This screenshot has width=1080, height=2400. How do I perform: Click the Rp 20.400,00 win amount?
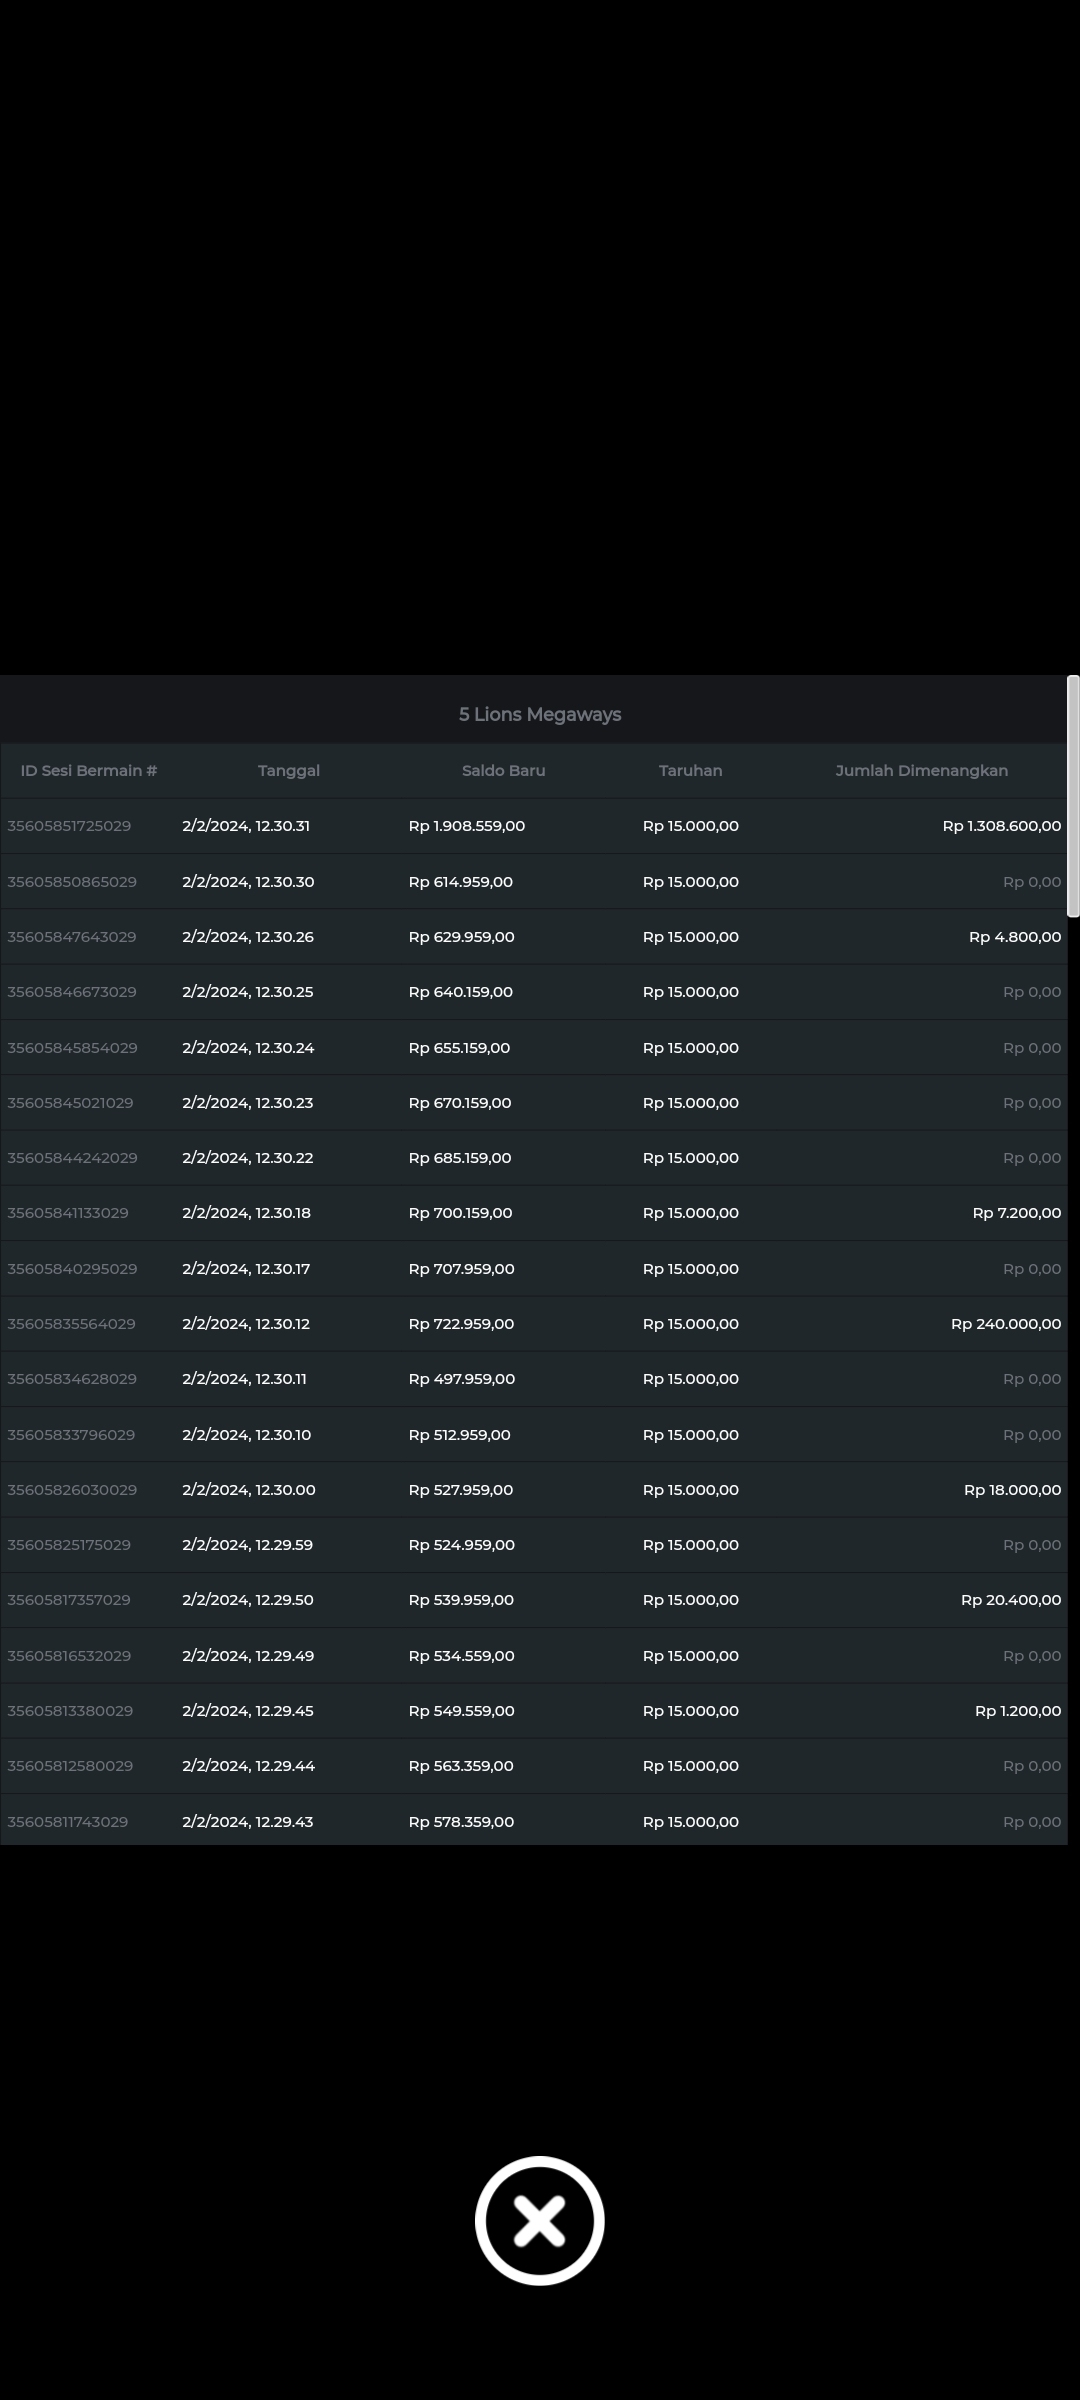1010,1600
